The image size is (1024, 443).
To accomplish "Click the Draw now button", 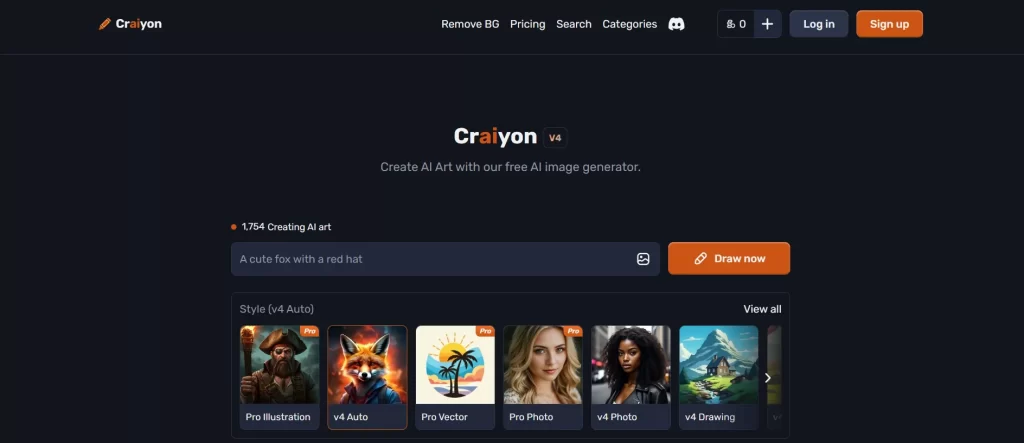I will [729, 259].
